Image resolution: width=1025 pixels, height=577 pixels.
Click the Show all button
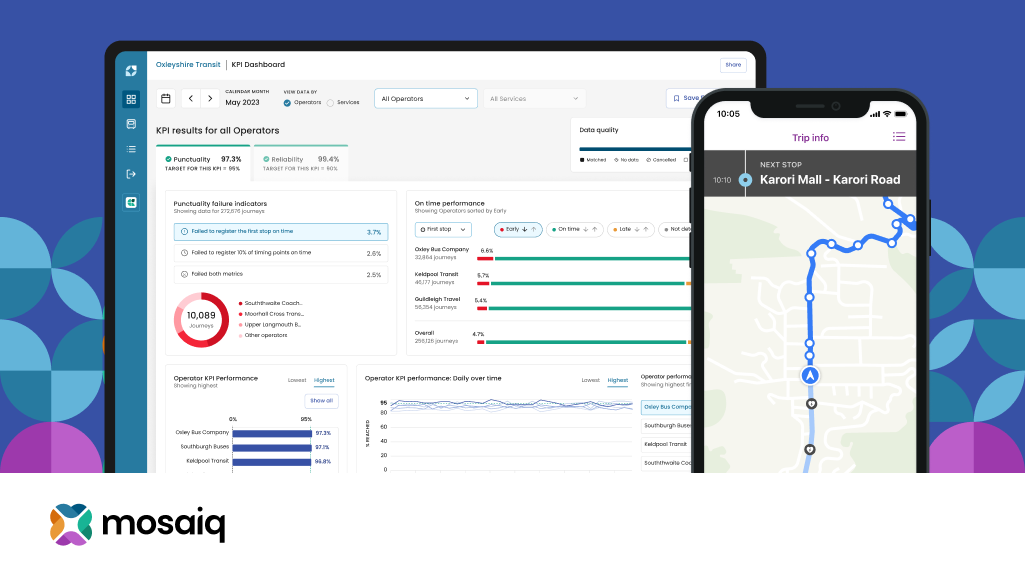(321, 400)
